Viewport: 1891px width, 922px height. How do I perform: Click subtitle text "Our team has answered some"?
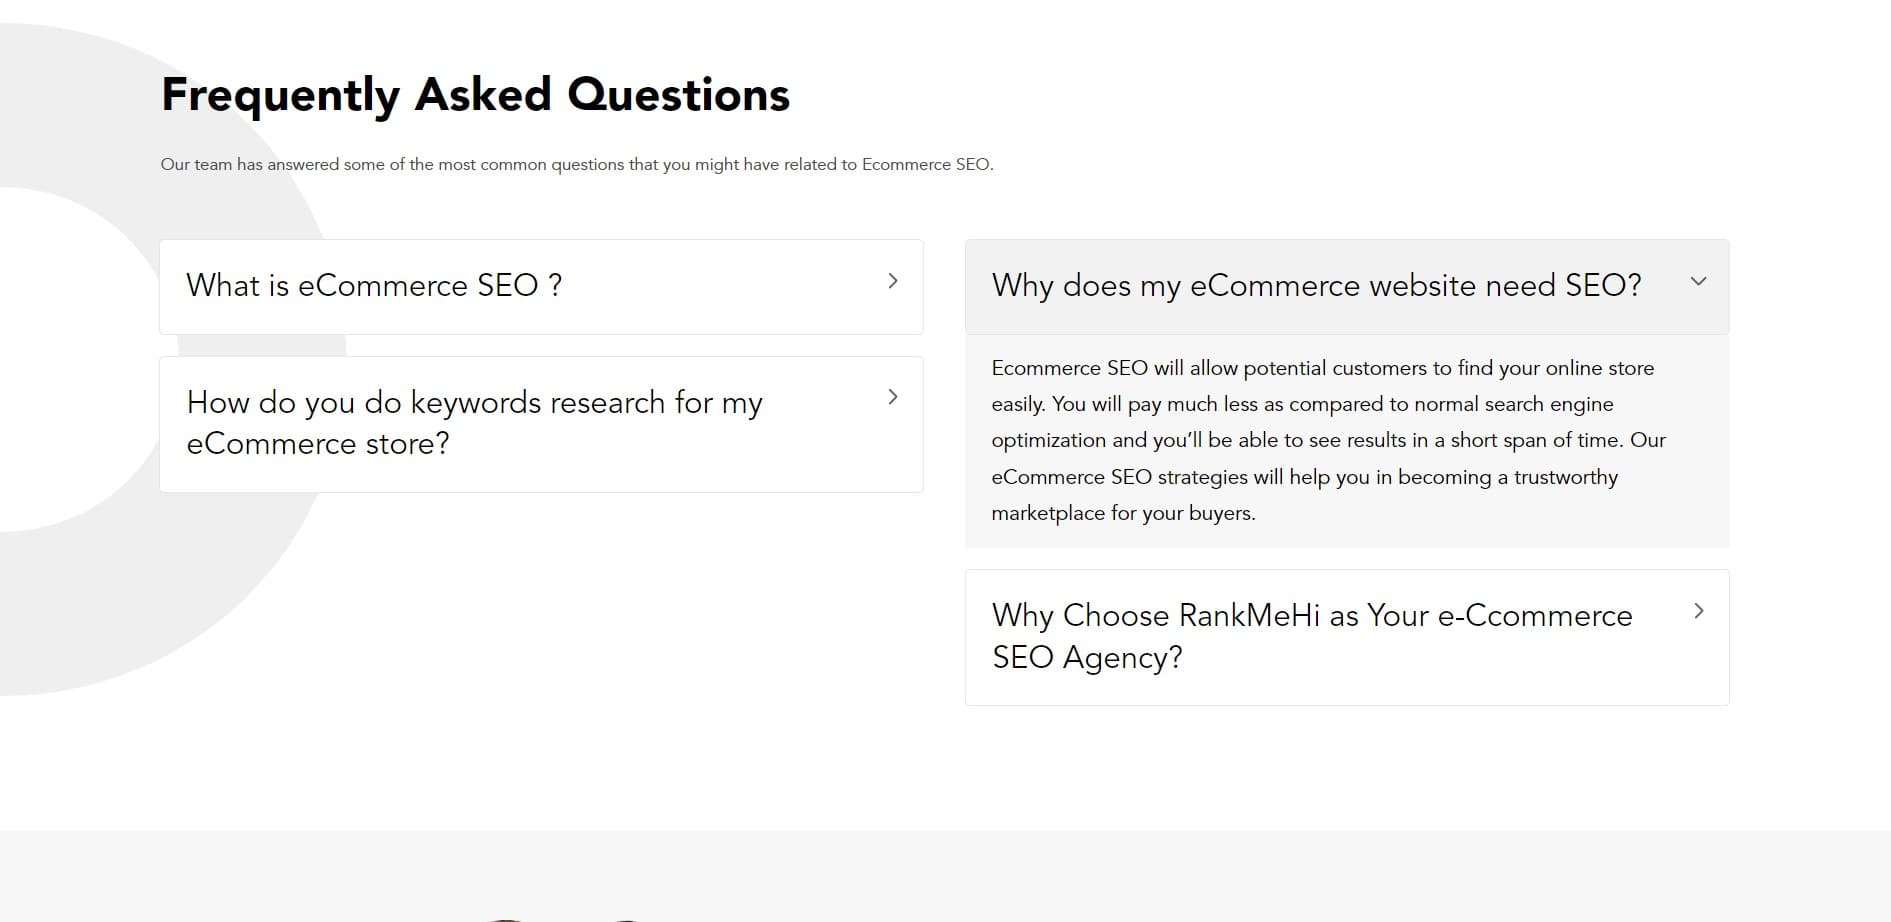(x=577, y=164)
